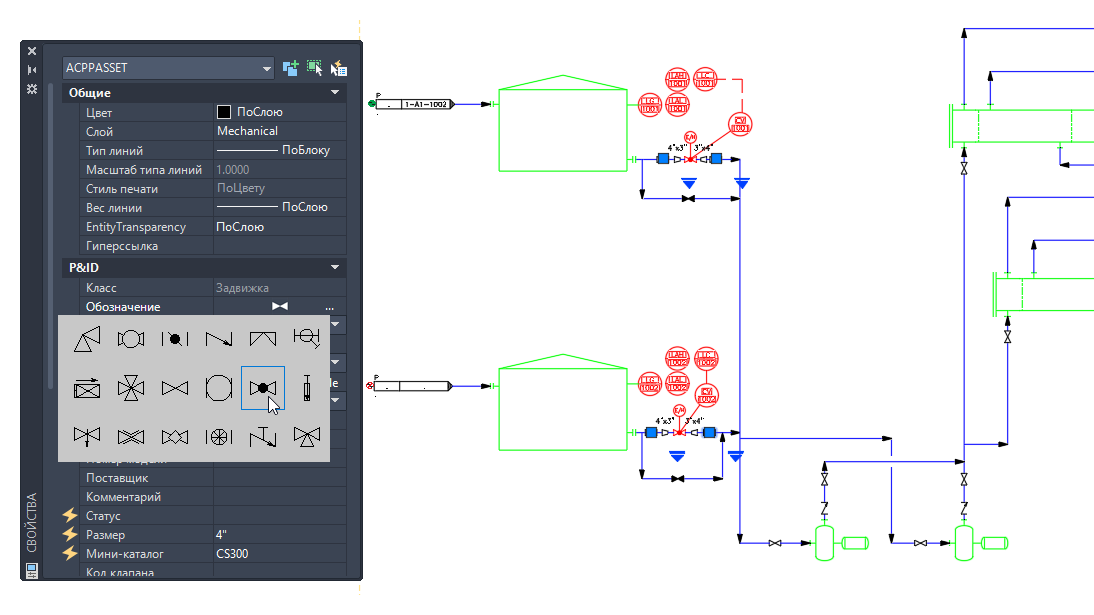
Task: Select the ball valve symbol with filled center
Action: [262, 388]
